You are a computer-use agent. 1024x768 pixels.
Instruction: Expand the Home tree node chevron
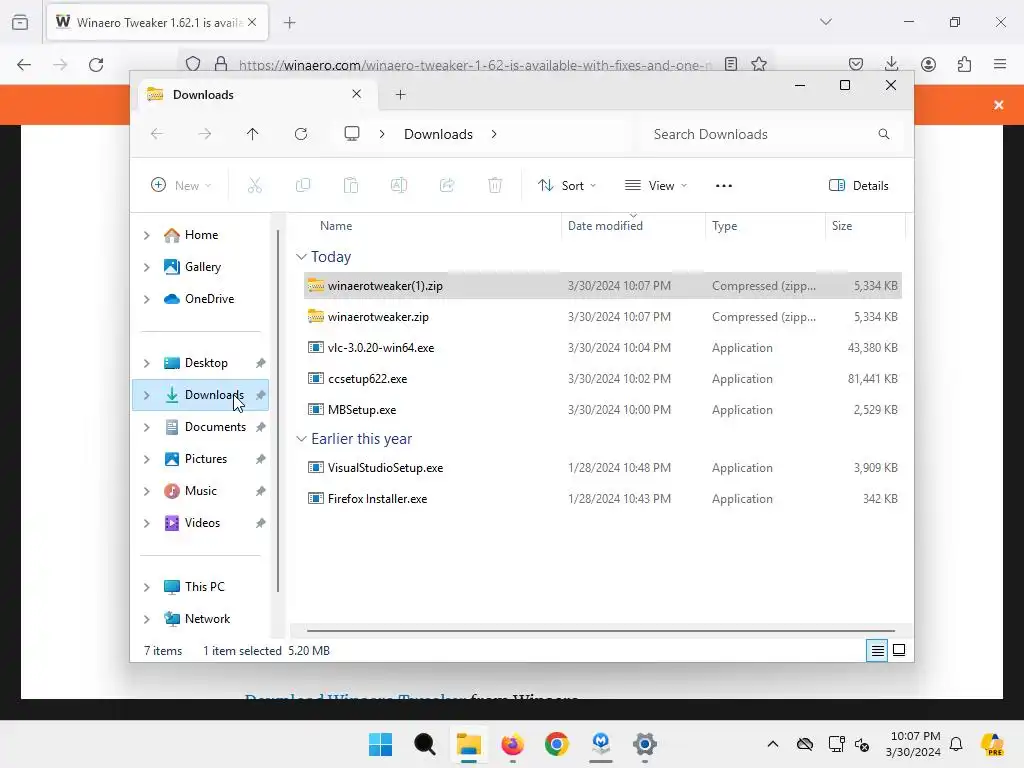147,235
